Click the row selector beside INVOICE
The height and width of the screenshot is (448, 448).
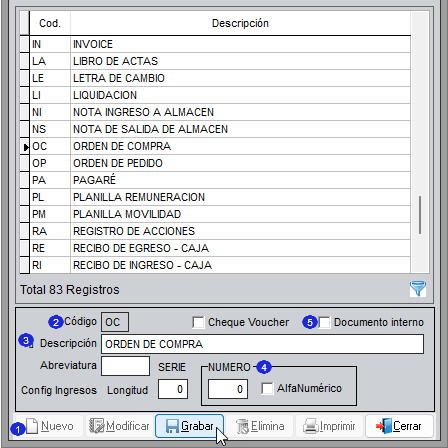(24, 44)
